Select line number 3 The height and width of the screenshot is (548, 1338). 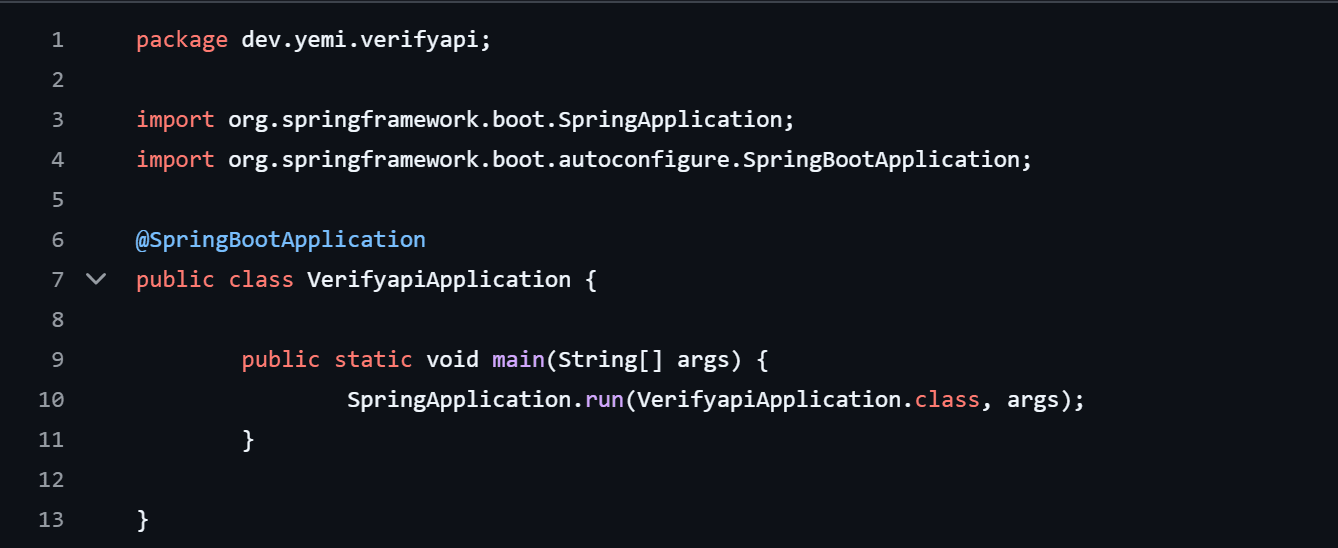click(57, 120)
